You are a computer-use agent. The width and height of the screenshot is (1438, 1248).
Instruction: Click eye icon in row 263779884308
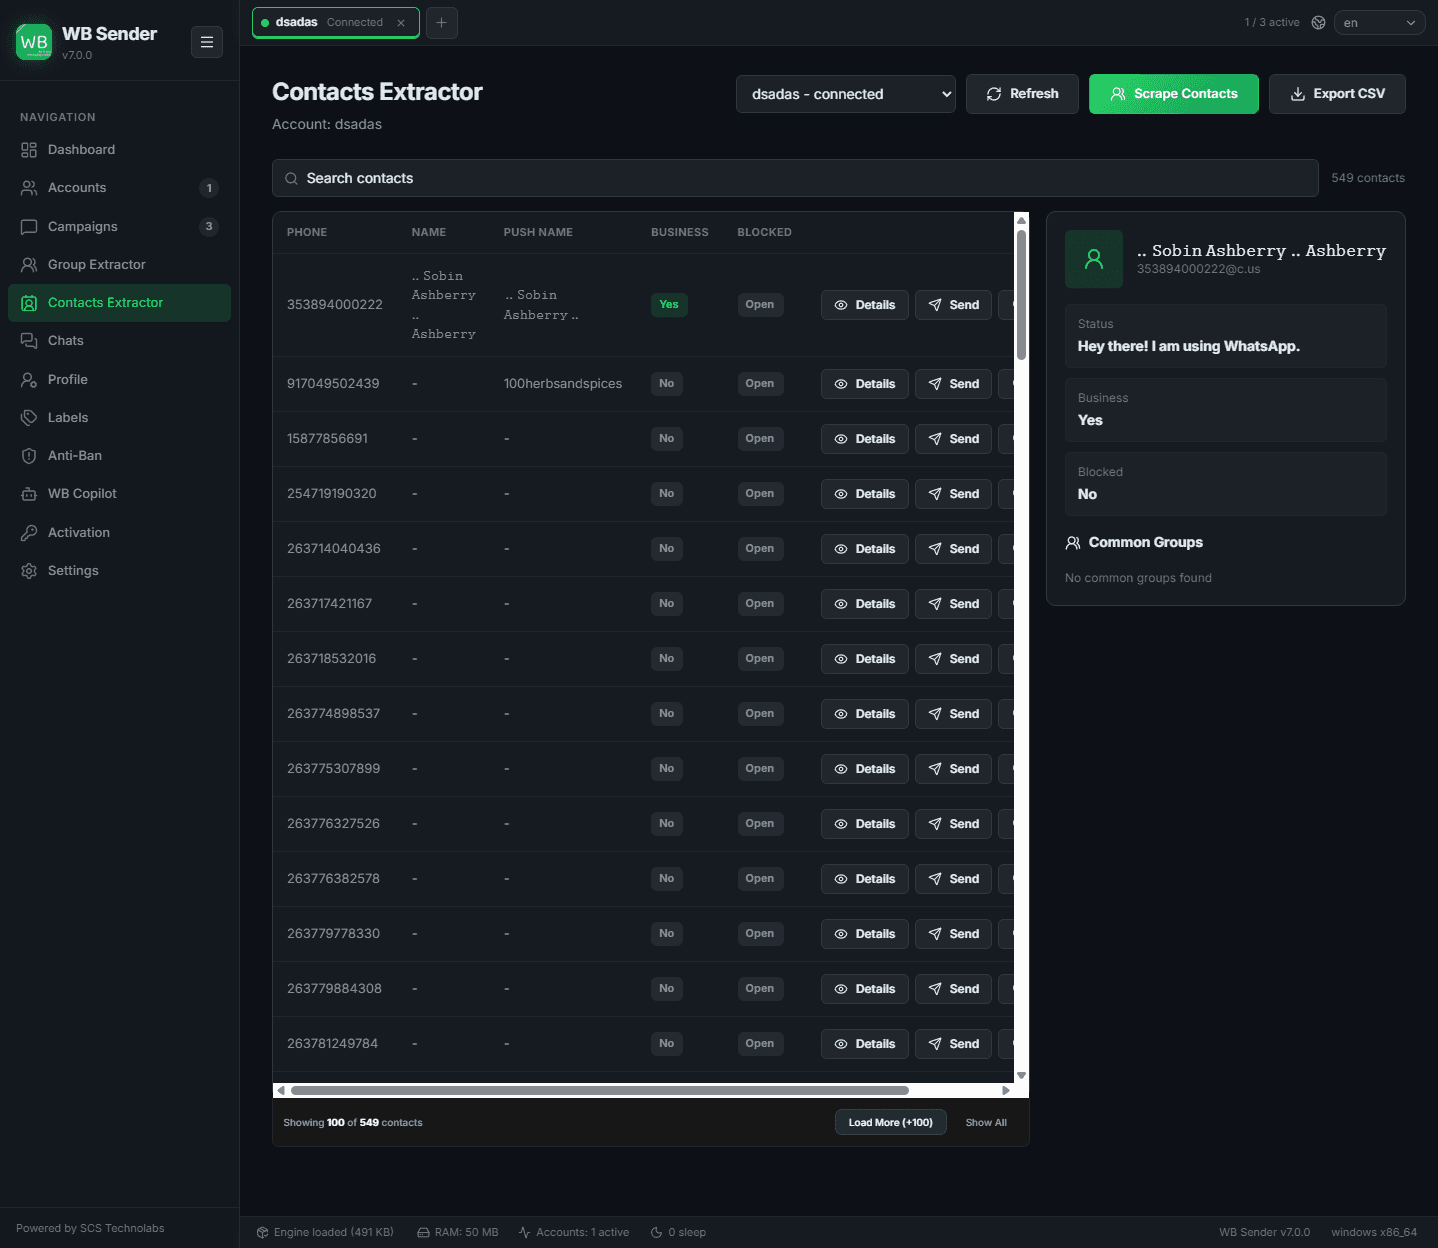click(841, 989)
